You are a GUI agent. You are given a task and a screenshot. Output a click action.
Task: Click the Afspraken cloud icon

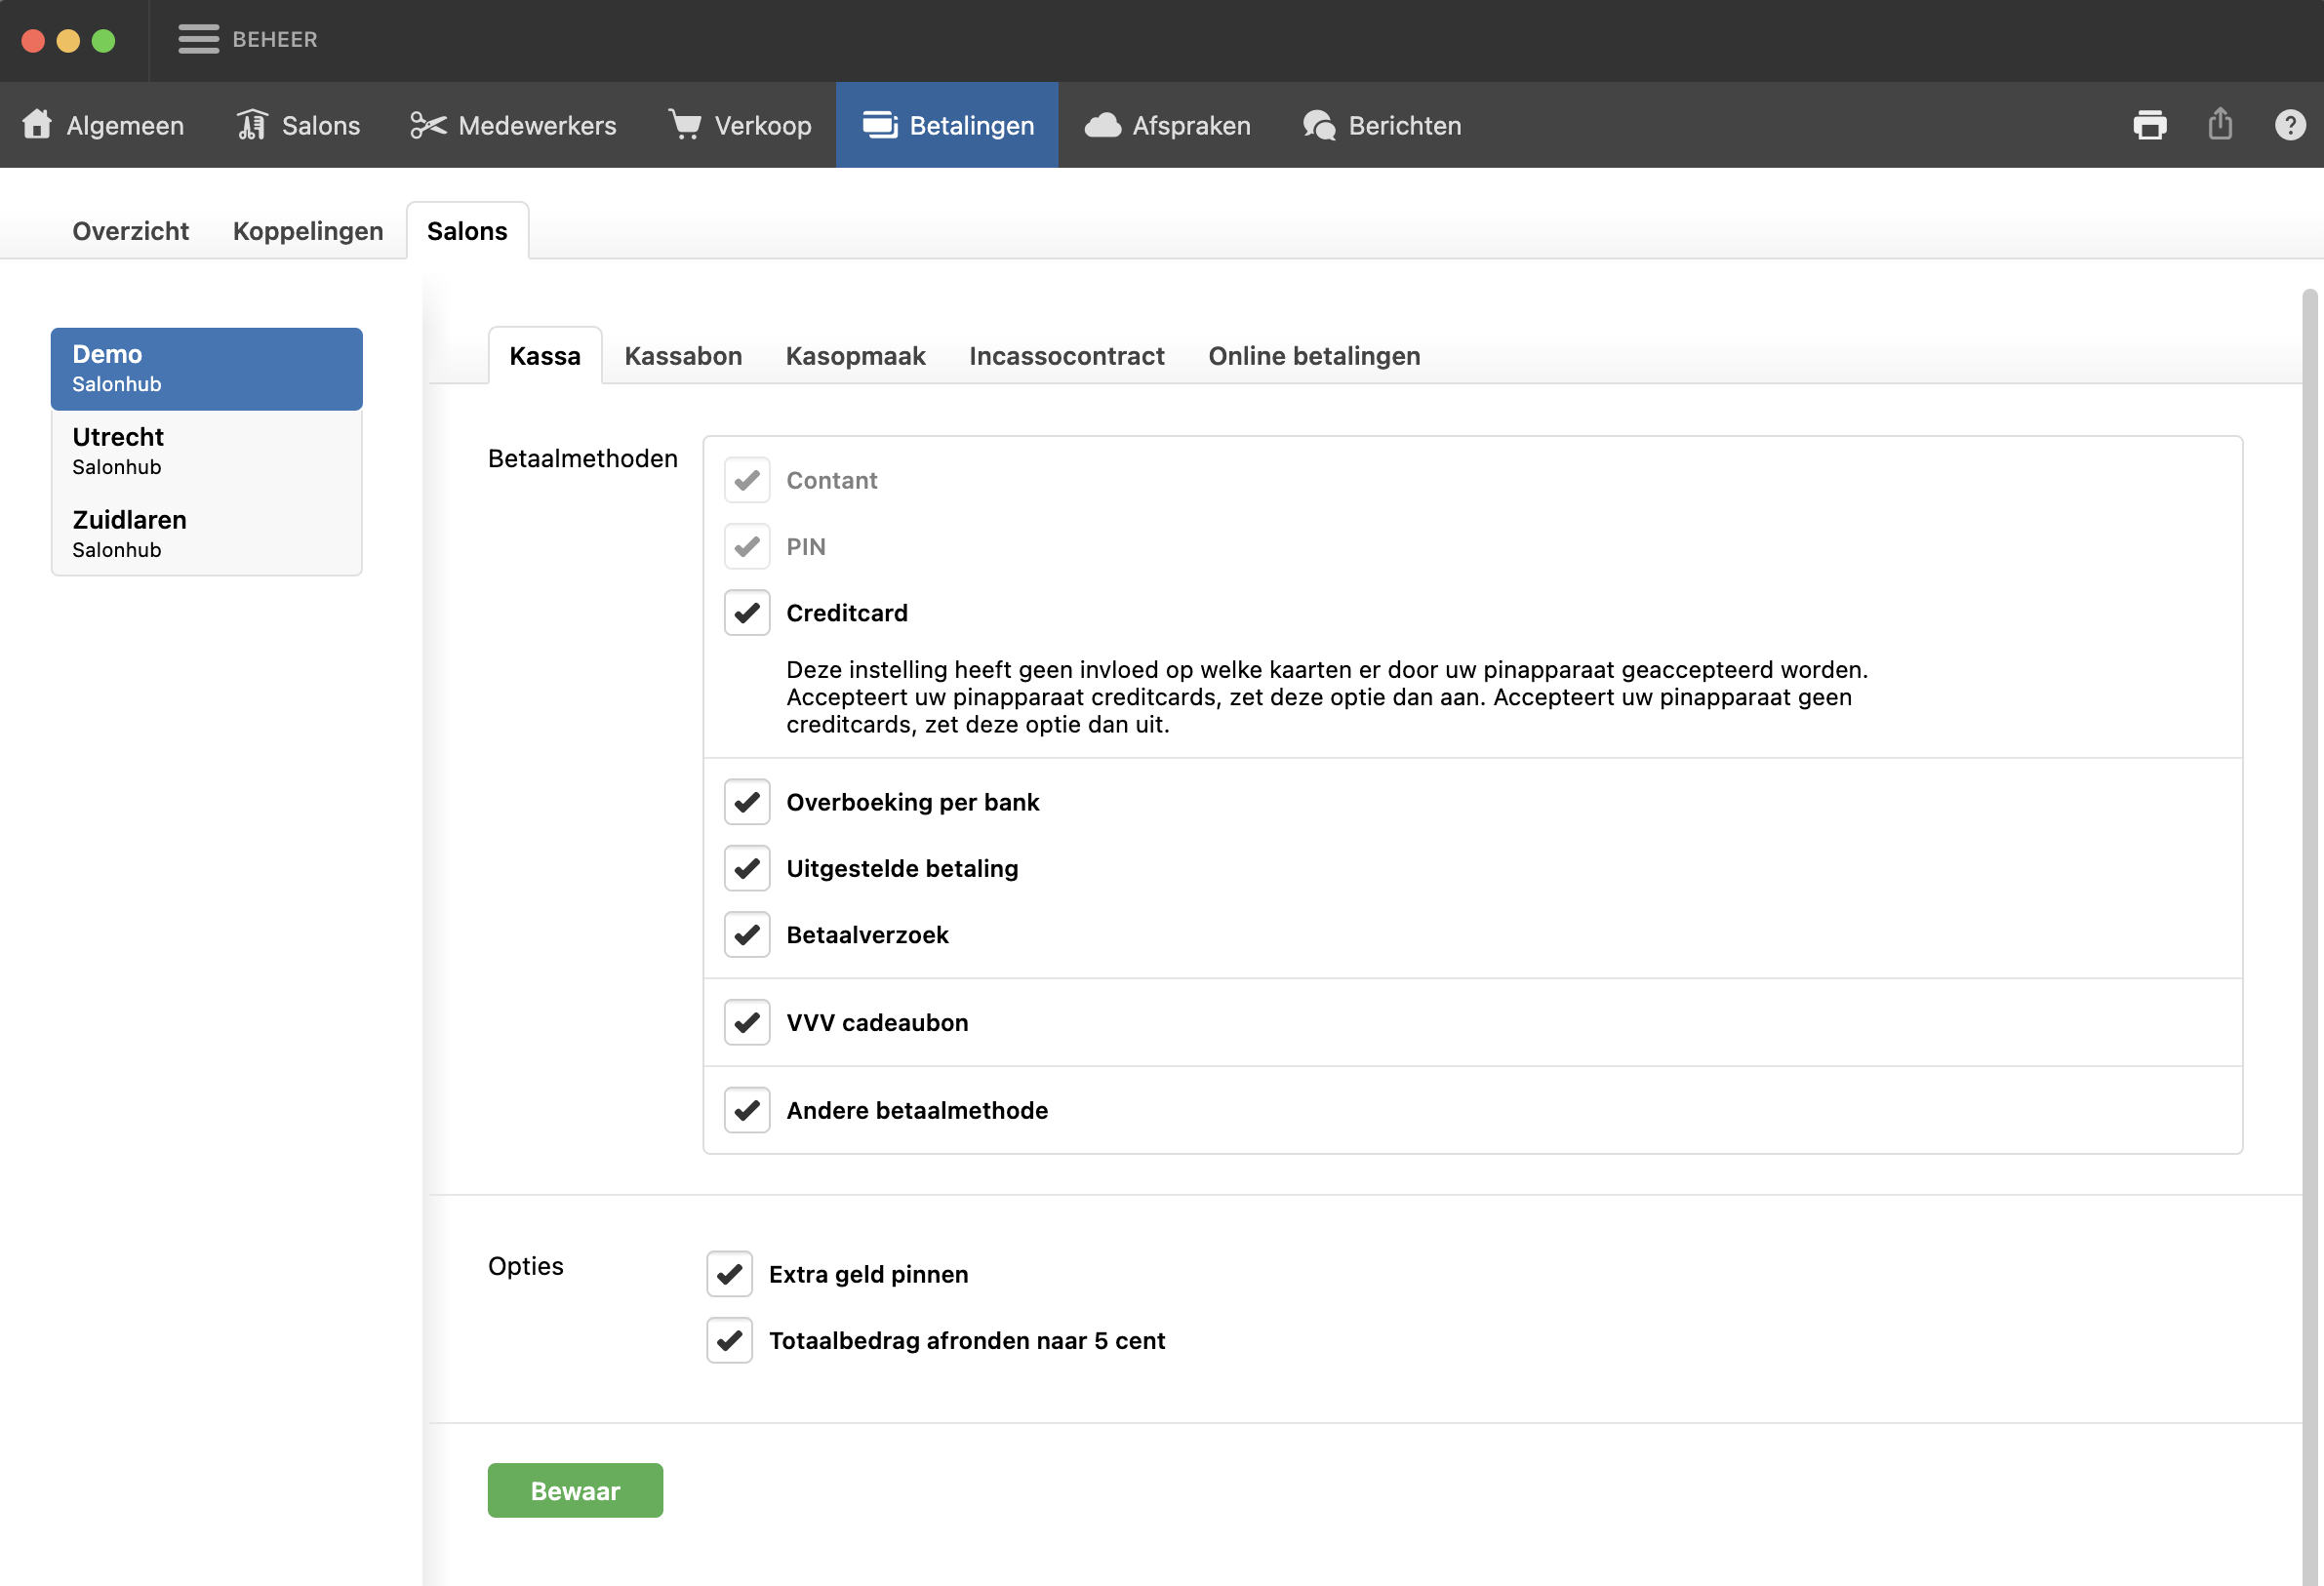coord(1103,125)
